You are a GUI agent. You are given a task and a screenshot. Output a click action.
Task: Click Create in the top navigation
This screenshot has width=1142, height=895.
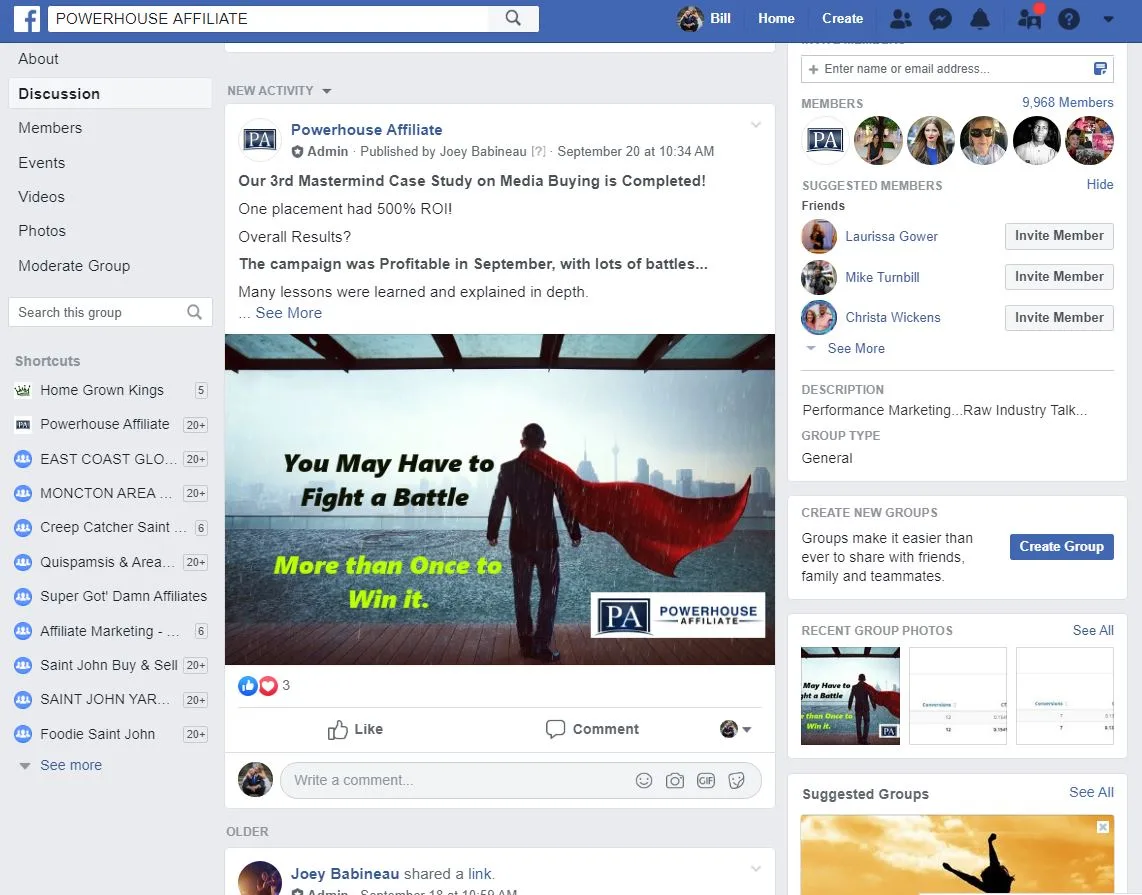[x=842, y=18]
